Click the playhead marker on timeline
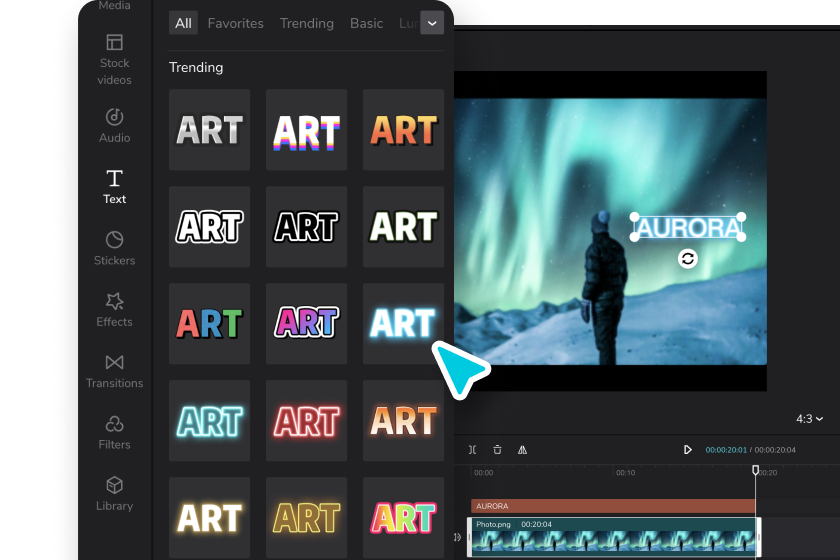The image size is (840, 560). pyautogui.click(x=755, y=470)
